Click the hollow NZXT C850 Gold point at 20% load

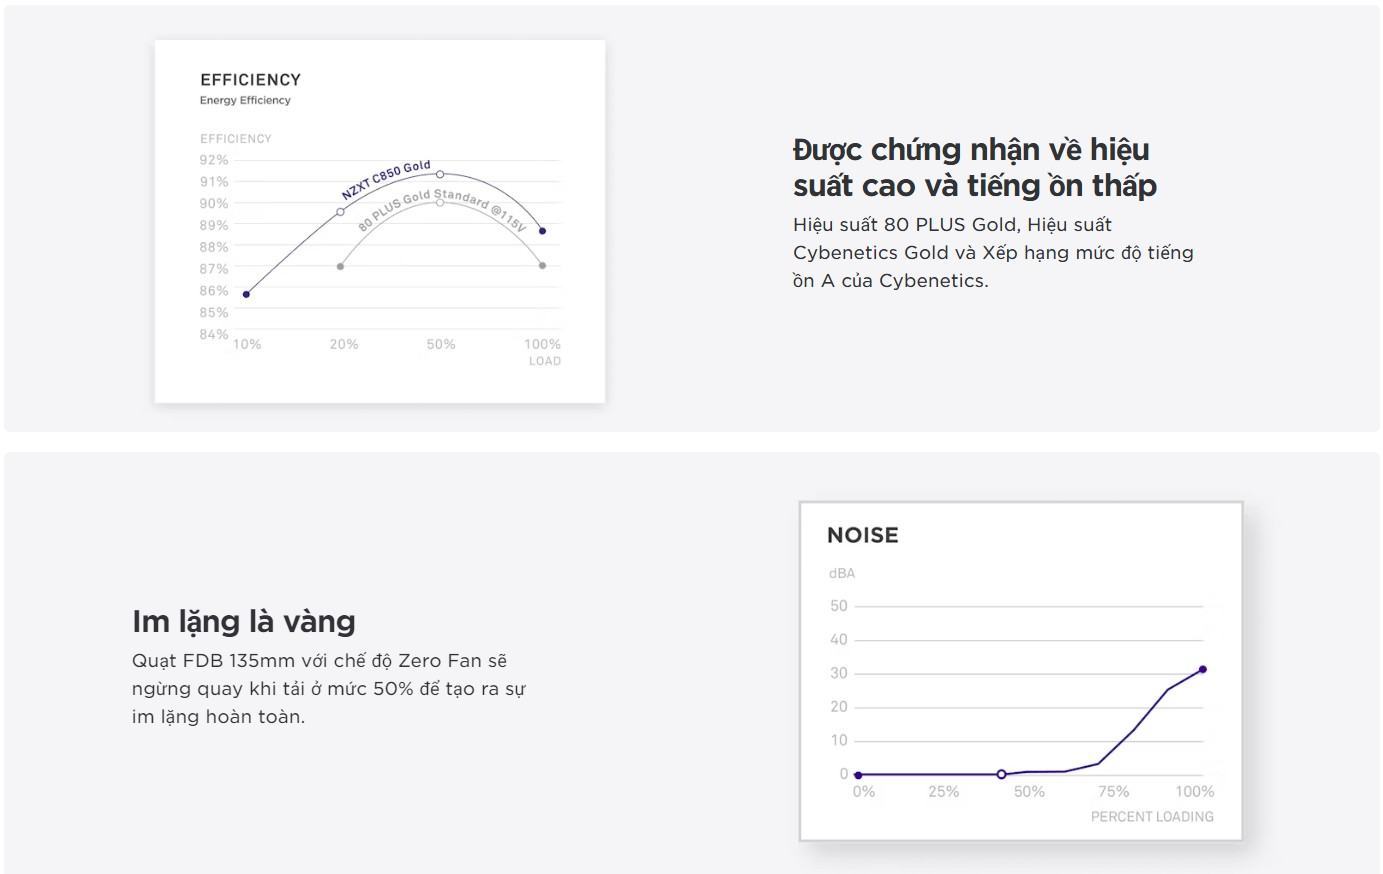340,212
